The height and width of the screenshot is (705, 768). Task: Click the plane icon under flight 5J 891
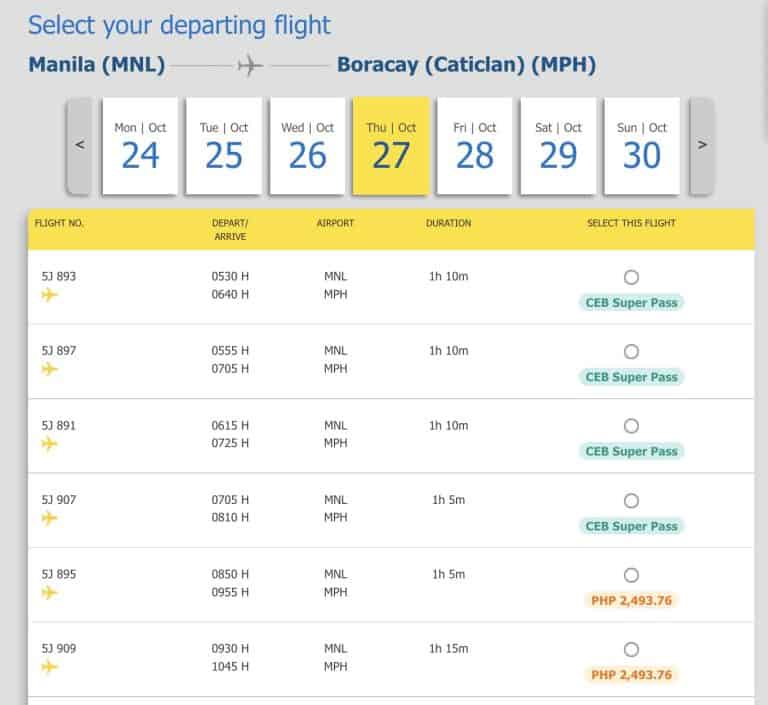pos(49,444)
